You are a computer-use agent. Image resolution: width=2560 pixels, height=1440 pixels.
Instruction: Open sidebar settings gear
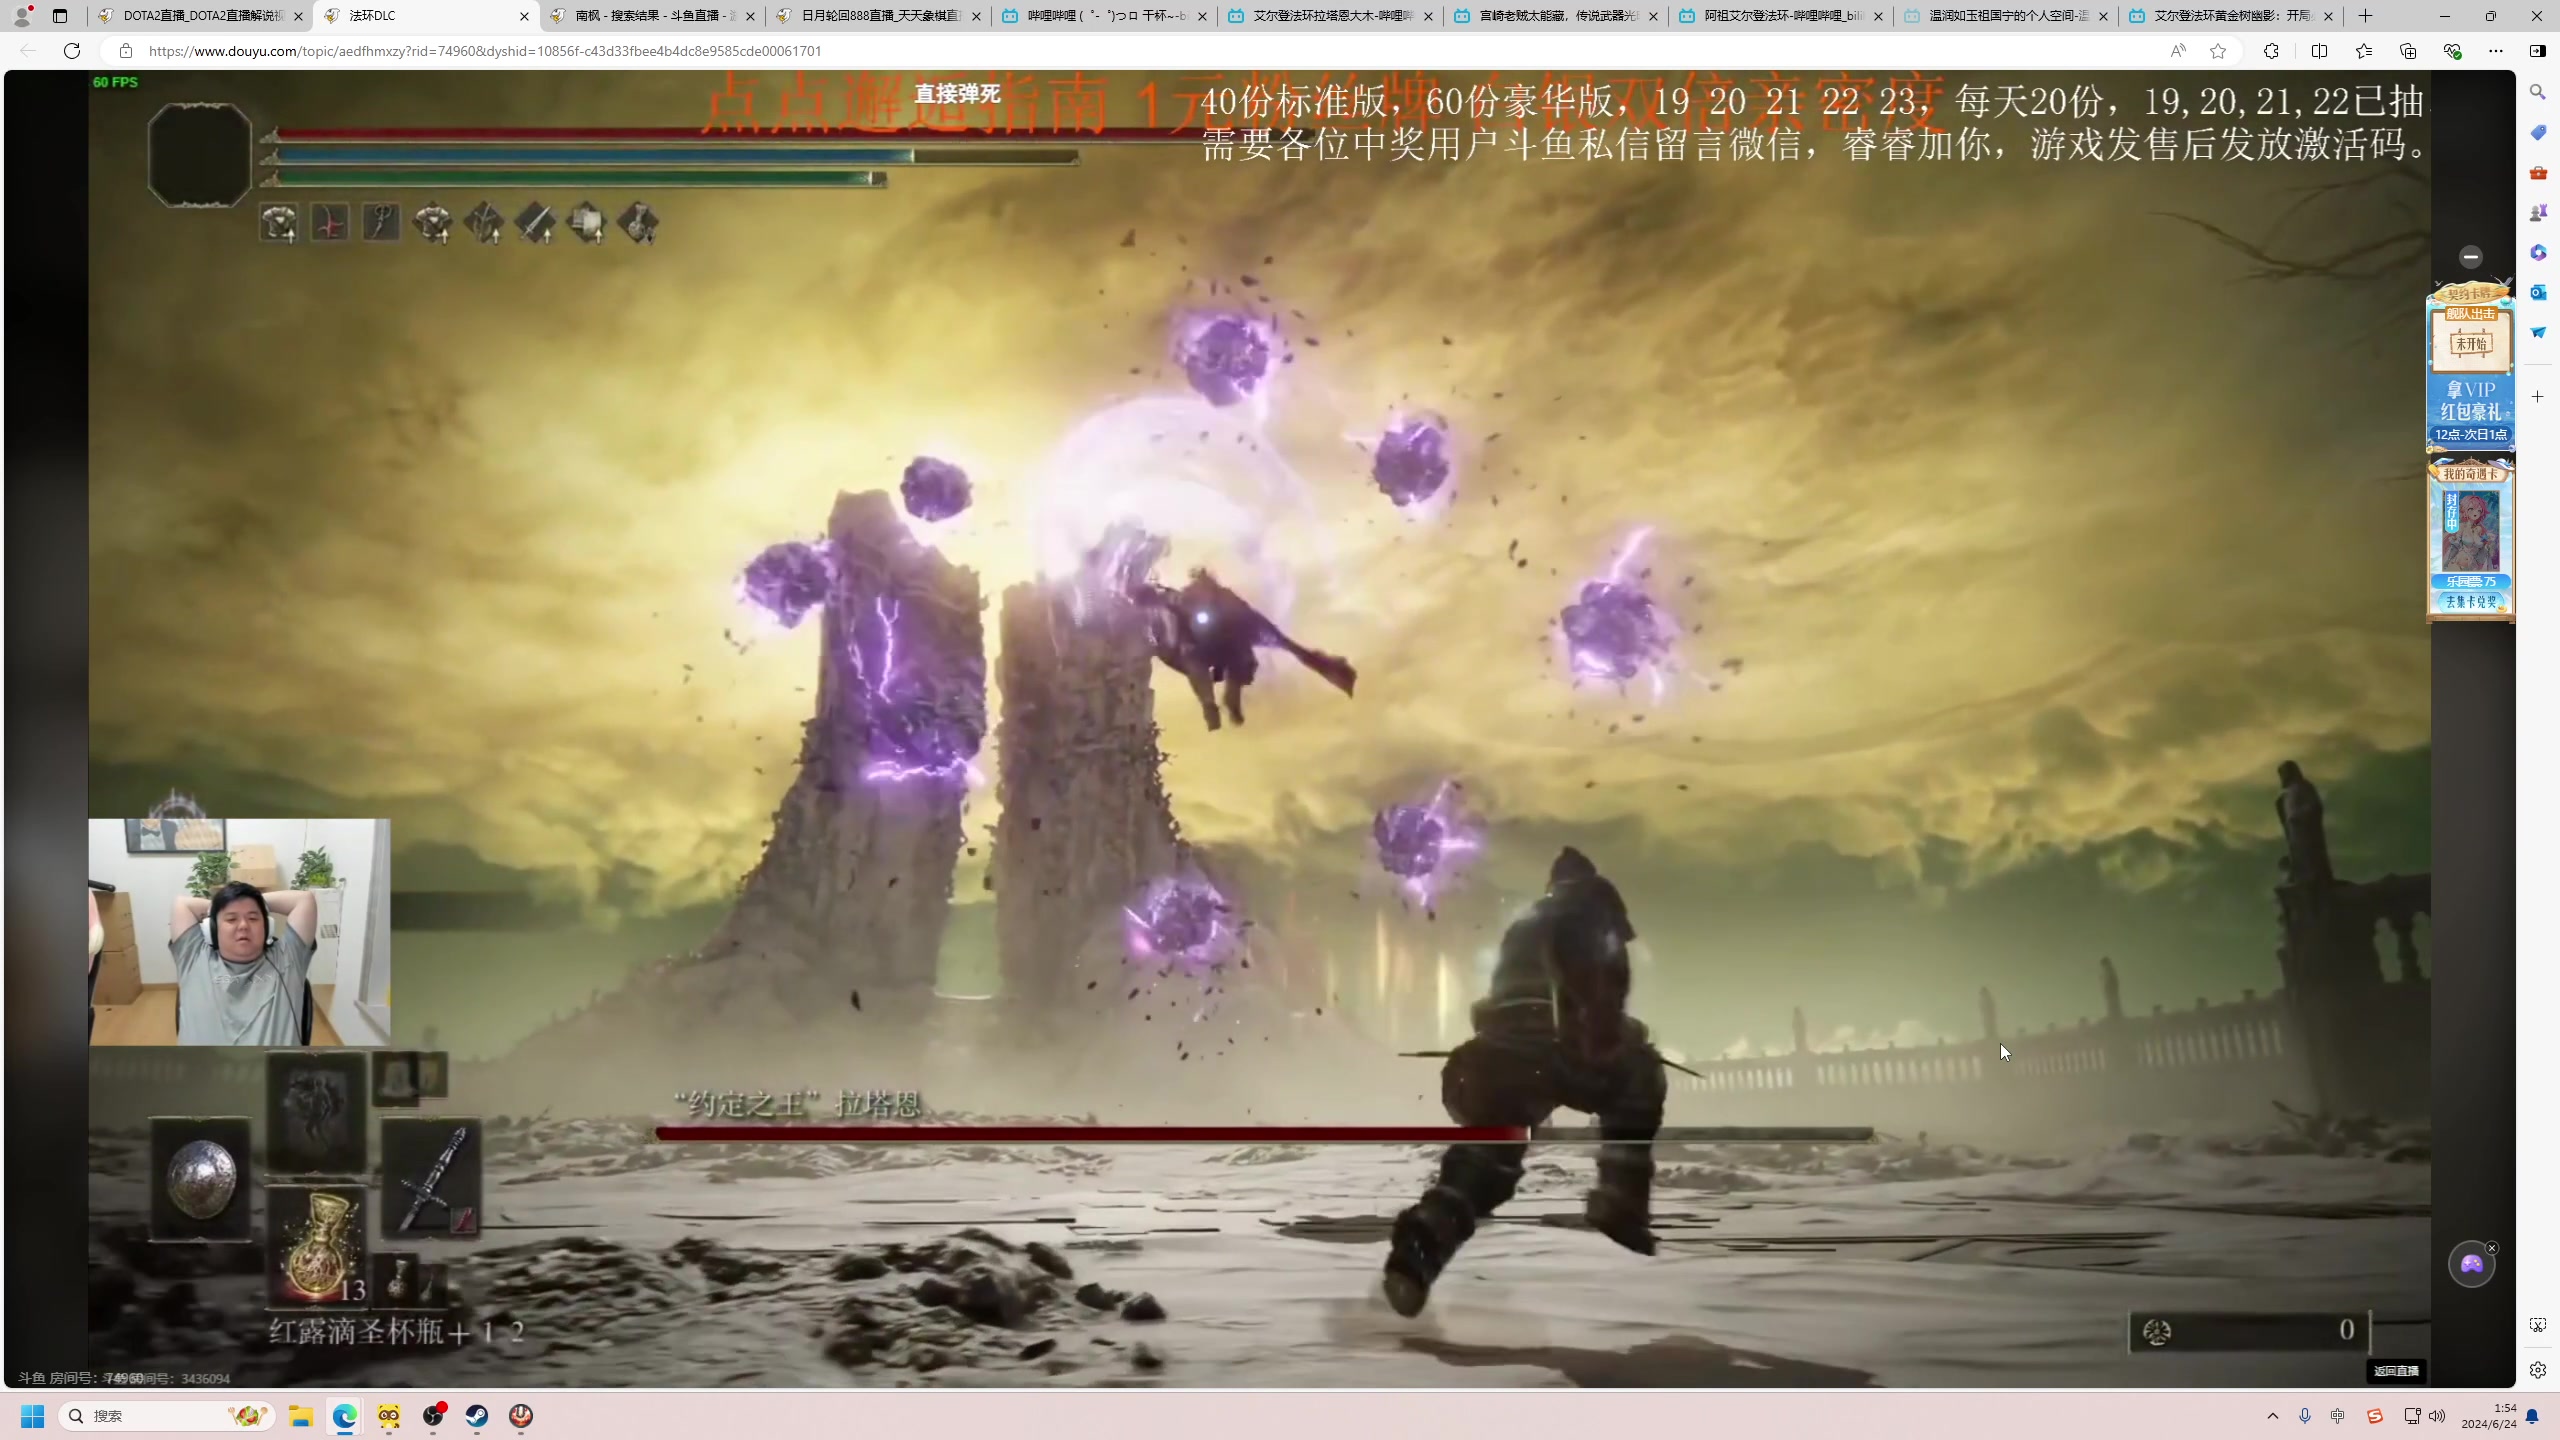(x=2538, y=1370)
